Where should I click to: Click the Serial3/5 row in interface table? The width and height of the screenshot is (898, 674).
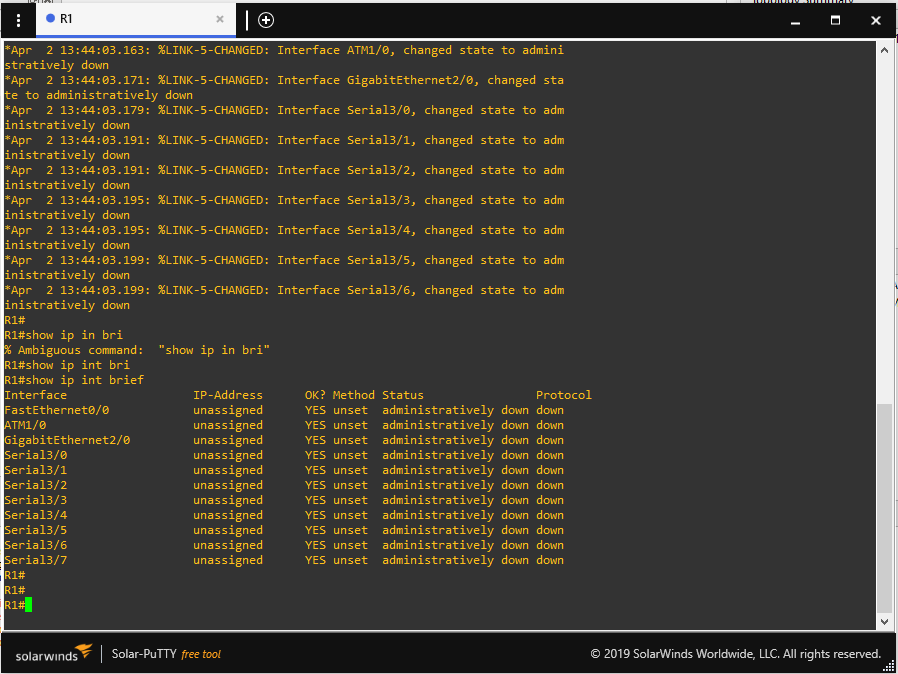[284, 530]
